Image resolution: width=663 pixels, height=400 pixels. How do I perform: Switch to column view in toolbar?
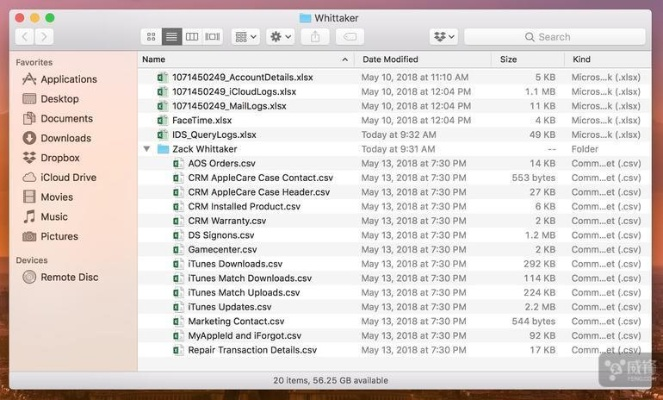(x=192, y=37)
